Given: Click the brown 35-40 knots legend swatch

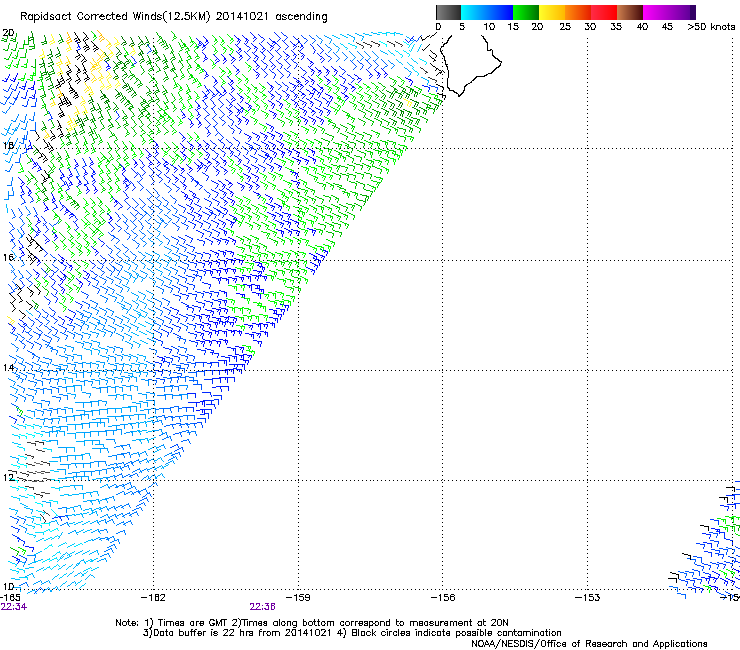Looking at the screenshot, I should (x=630, y=12).
